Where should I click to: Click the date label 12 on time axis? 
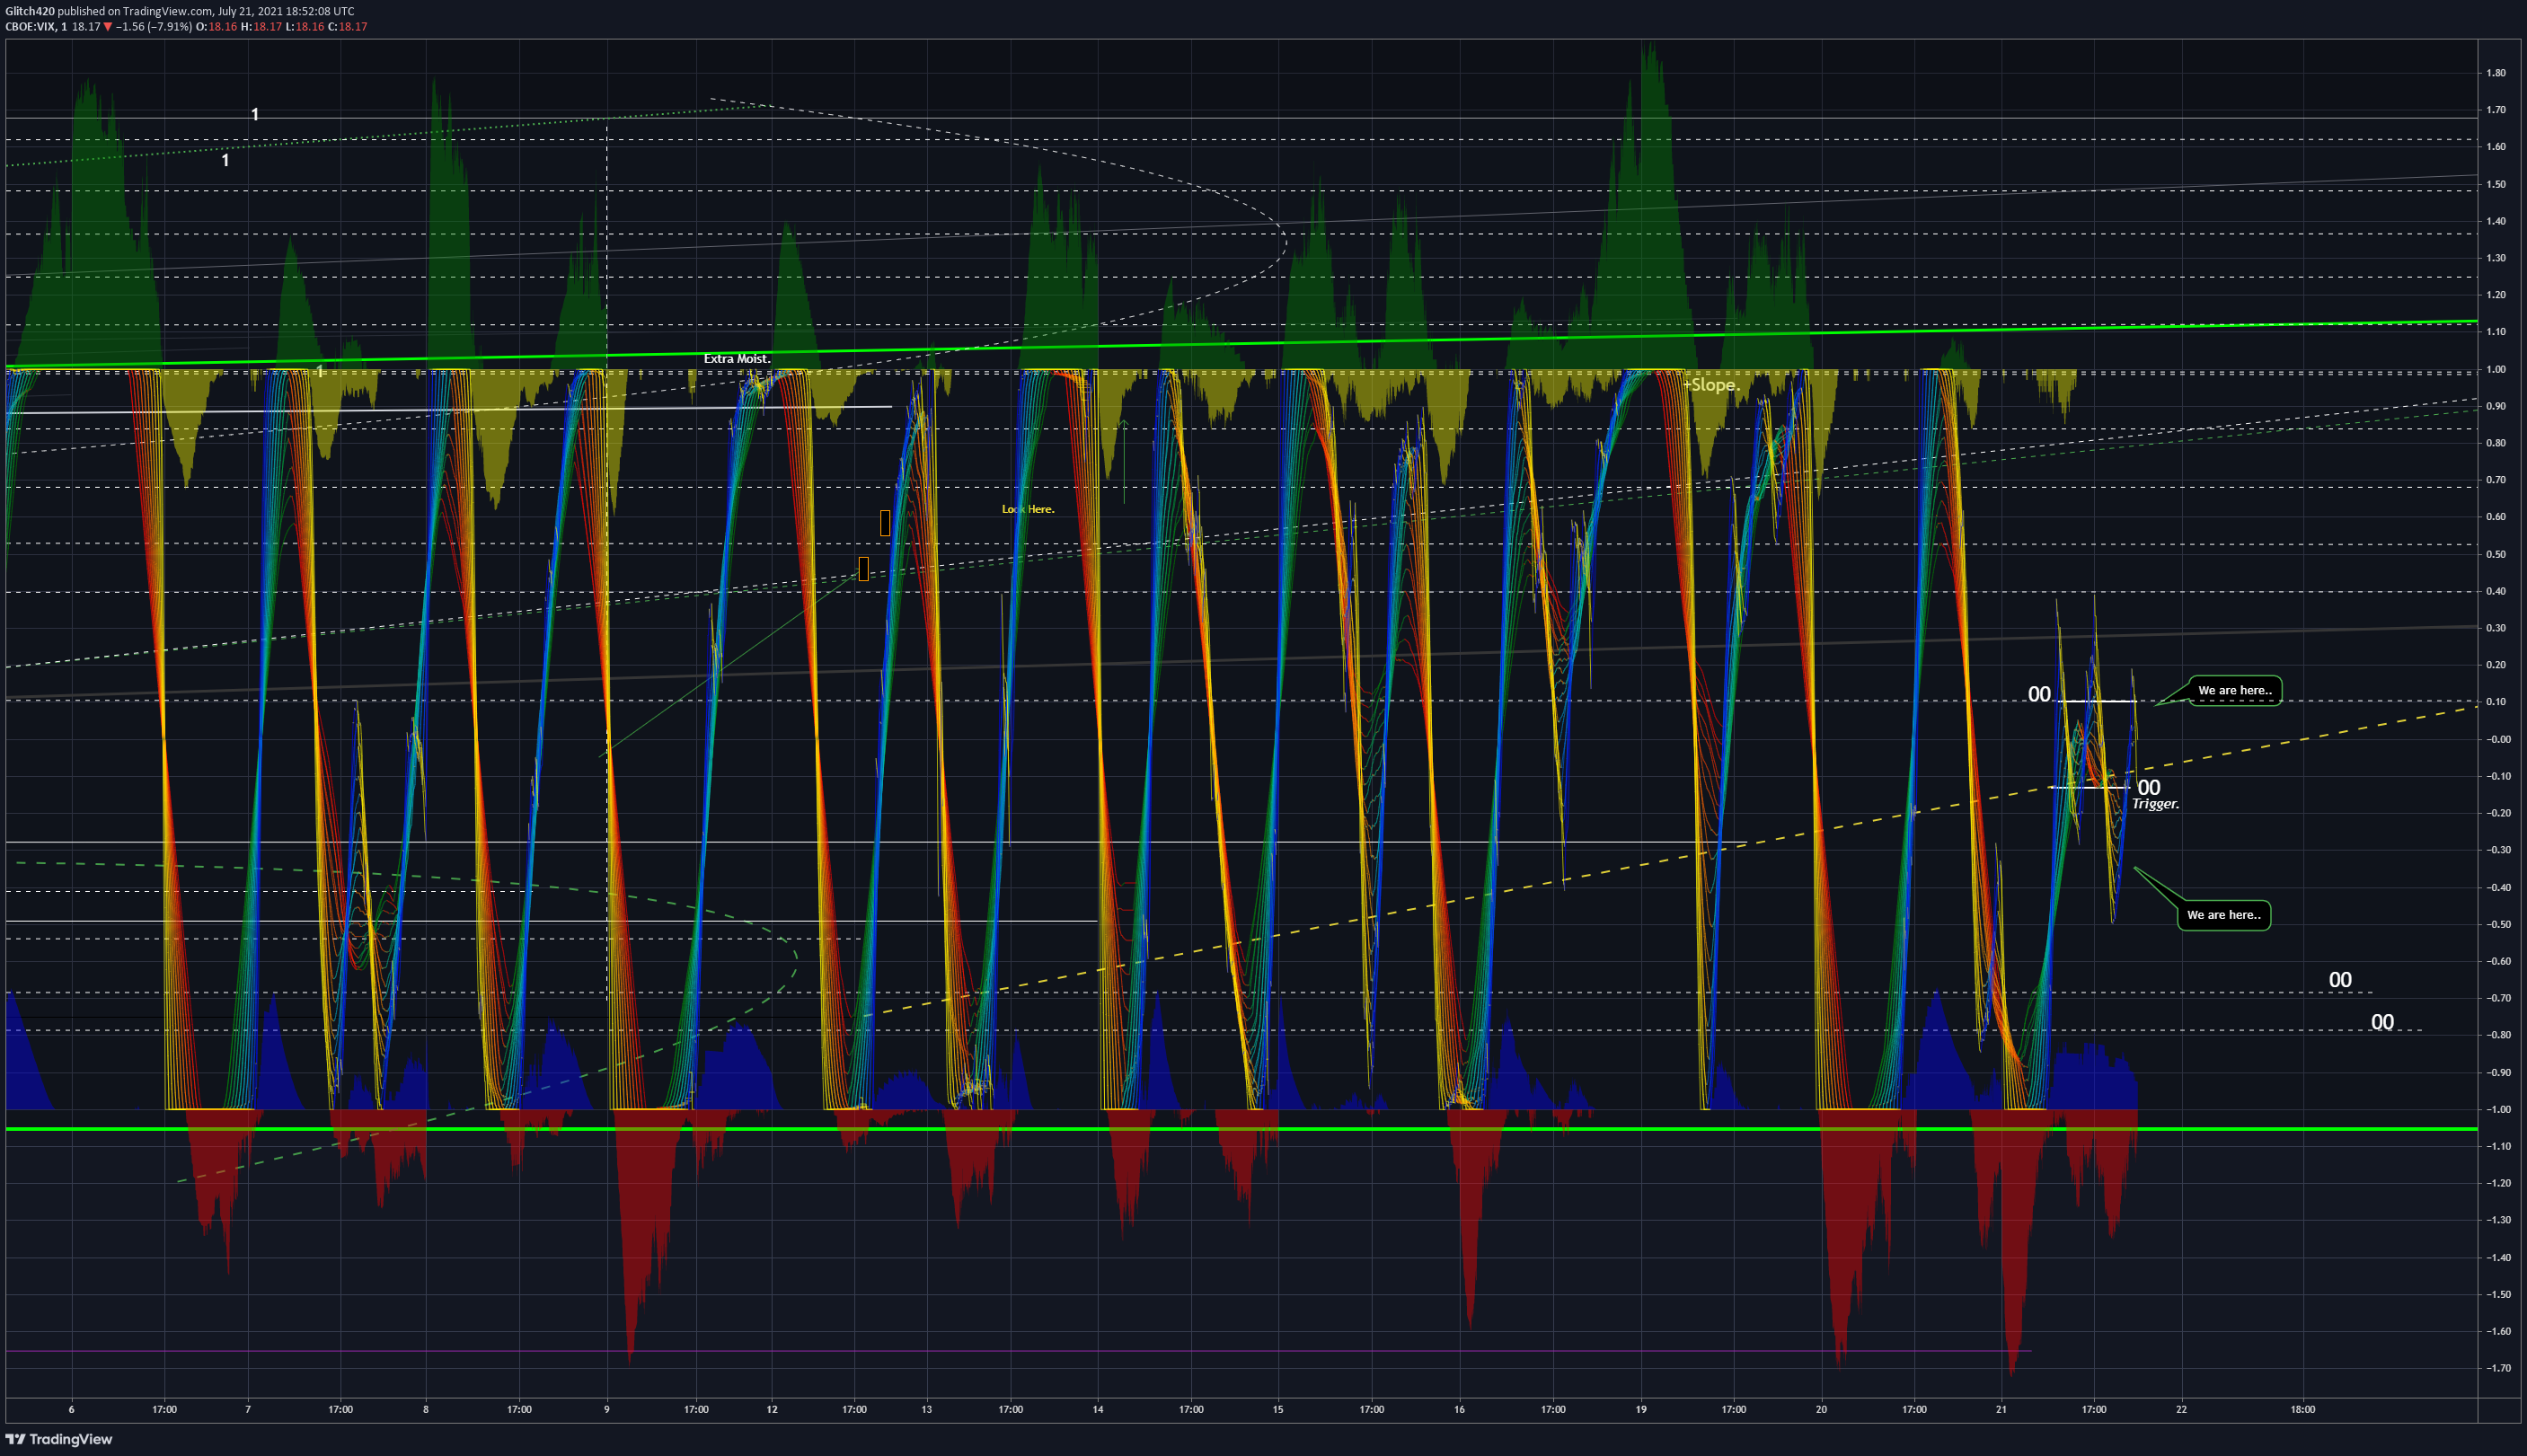(772, 1409)
